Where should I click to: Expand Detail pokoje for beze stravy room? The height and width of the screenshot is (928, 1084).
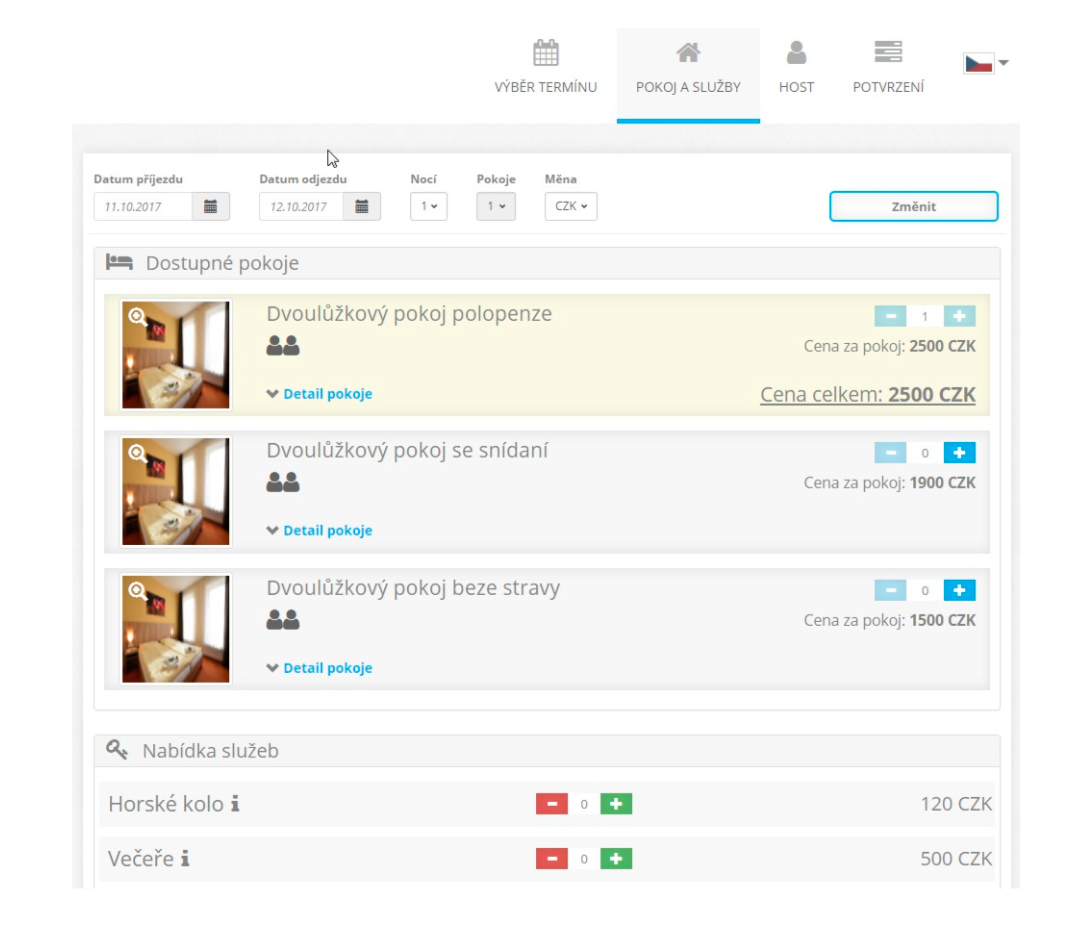point(319,668)
